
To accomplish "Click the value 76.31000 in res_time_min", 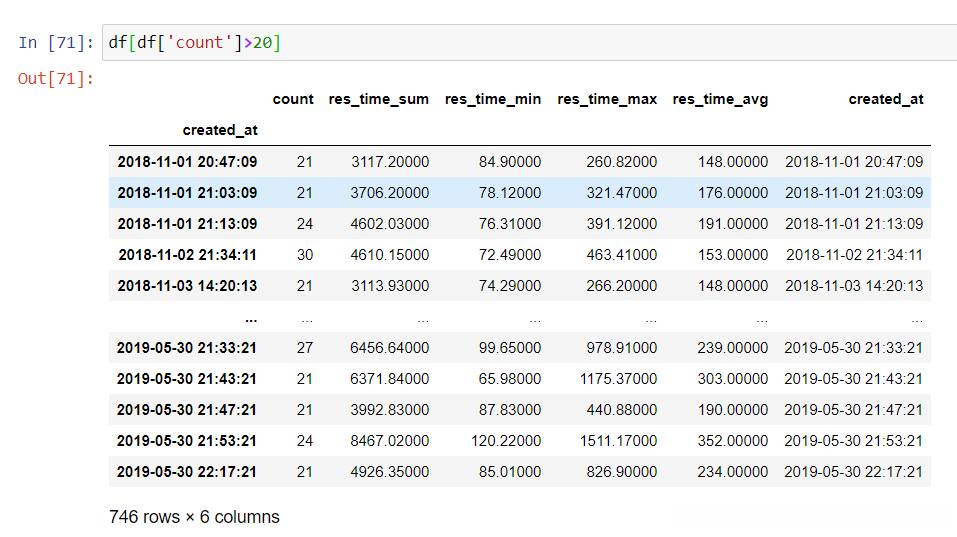I will coord(510,224).
